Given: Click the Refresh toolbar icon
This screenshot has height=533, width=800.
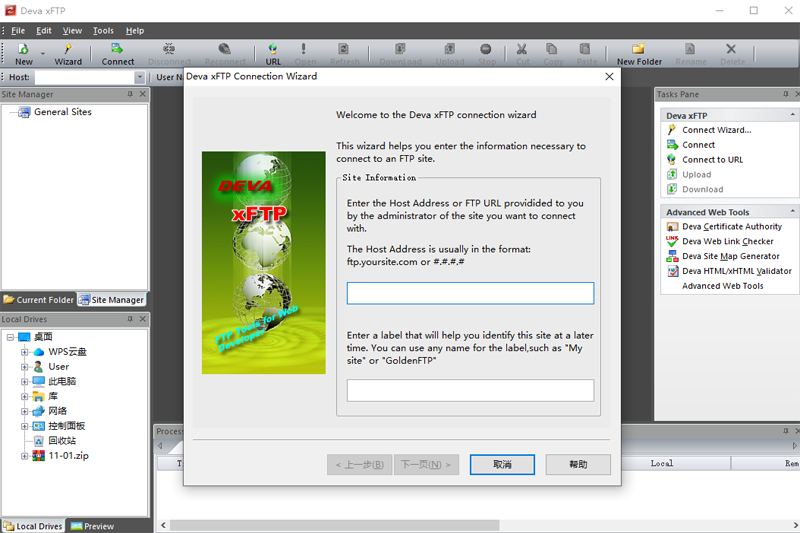Looking at the screenshot, I should click(344, 54).
